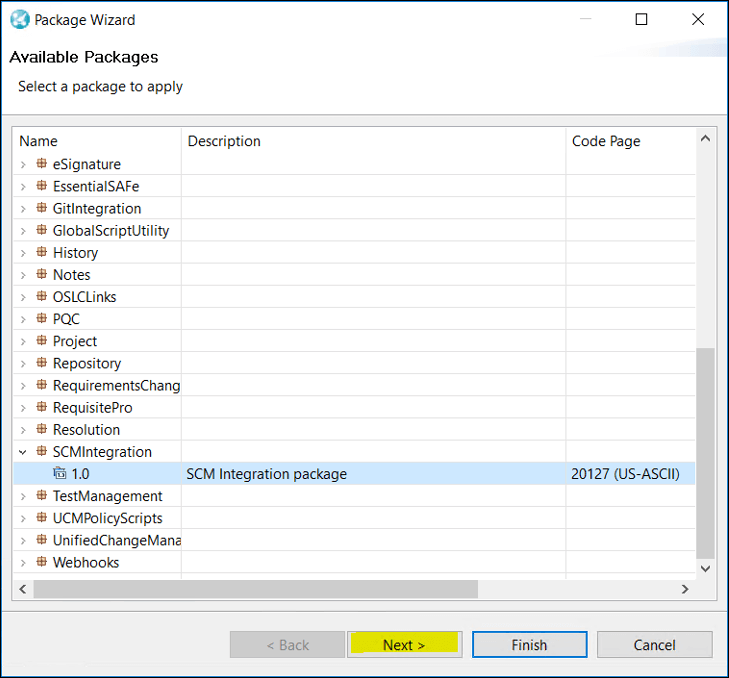Click the Finish button
Viewport: 729px width, 678px height.
pyautogui.click(x=530, y=645)
